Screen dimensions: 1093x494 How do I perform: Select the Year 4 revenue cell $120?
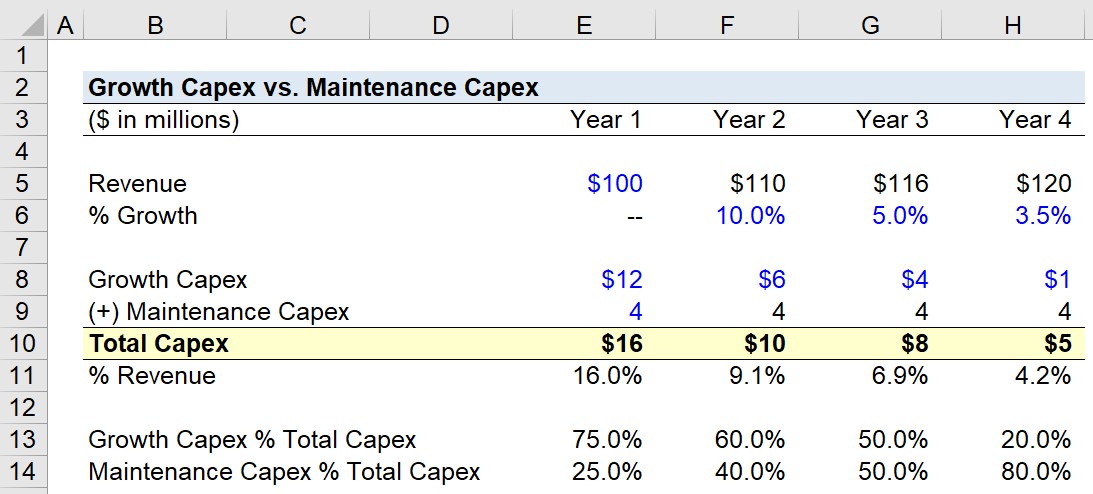(1044, 183)
